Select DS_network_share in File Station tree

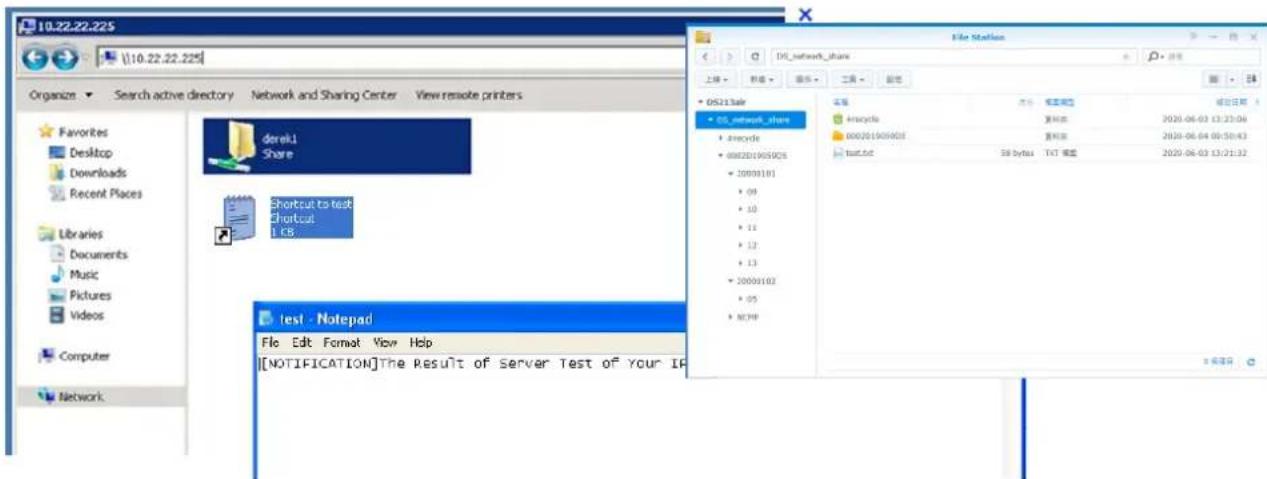tap(752, 119)
